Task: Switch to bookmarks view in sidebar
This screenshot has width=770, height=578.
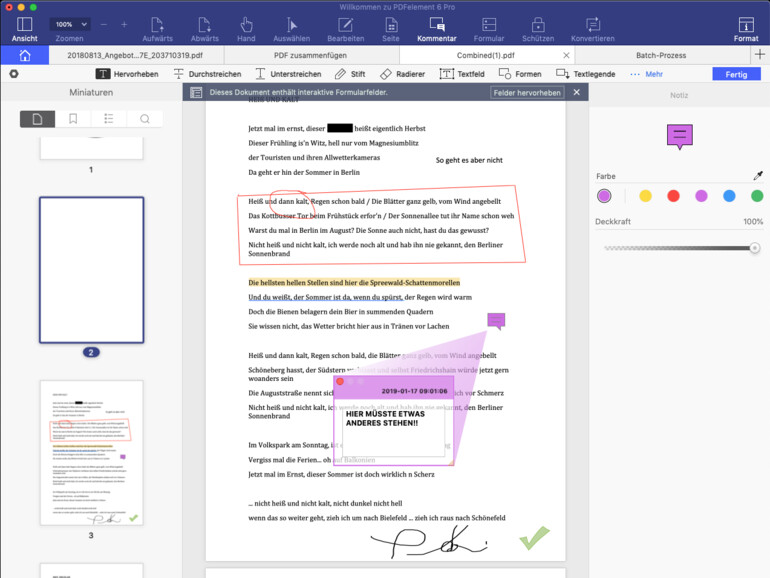Action: pyautogui.click(x=73, y=119)
